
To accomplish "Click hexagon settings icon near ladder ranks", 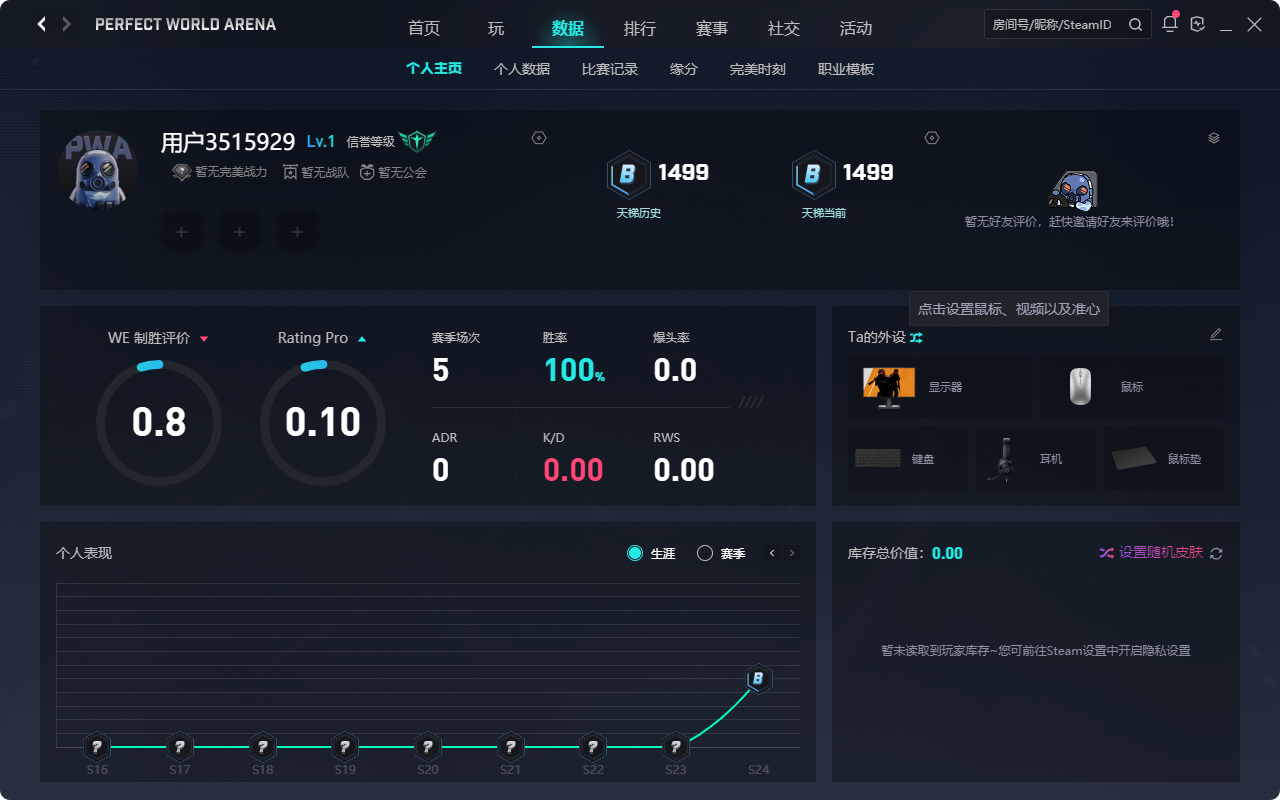I will point(932,138).
